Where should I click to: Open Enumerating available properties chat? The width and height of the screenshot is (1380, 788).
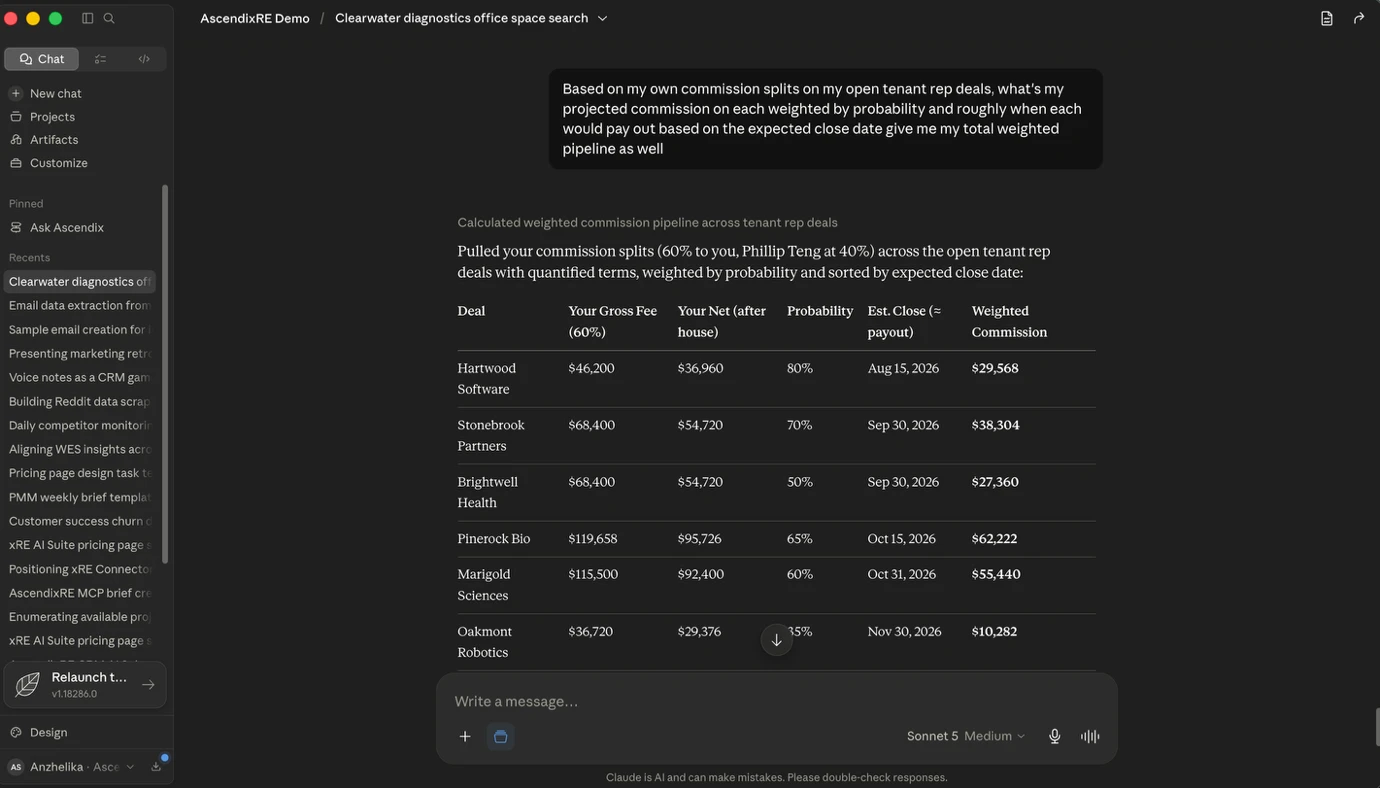click(80, 617)
